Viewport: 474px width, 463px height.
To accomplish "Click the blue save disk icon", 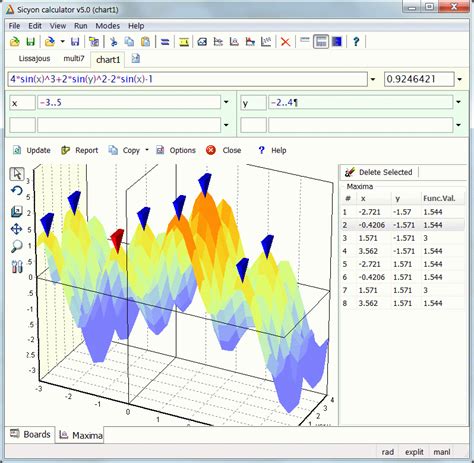I will coord(75,42).
